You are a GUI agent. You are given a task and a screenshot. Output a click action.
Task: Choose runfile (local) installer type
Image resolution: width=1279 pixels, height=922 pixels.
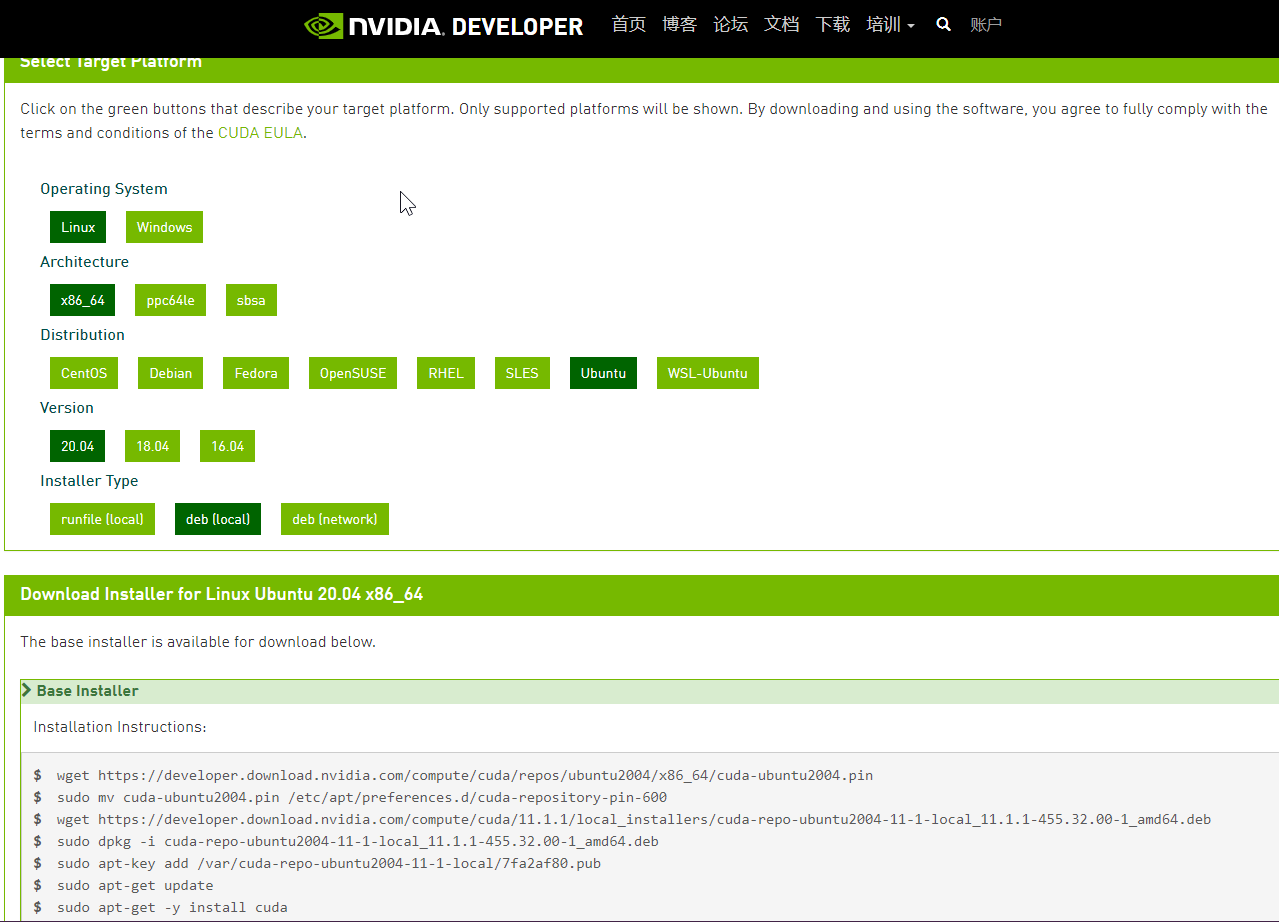coord(102,519)
